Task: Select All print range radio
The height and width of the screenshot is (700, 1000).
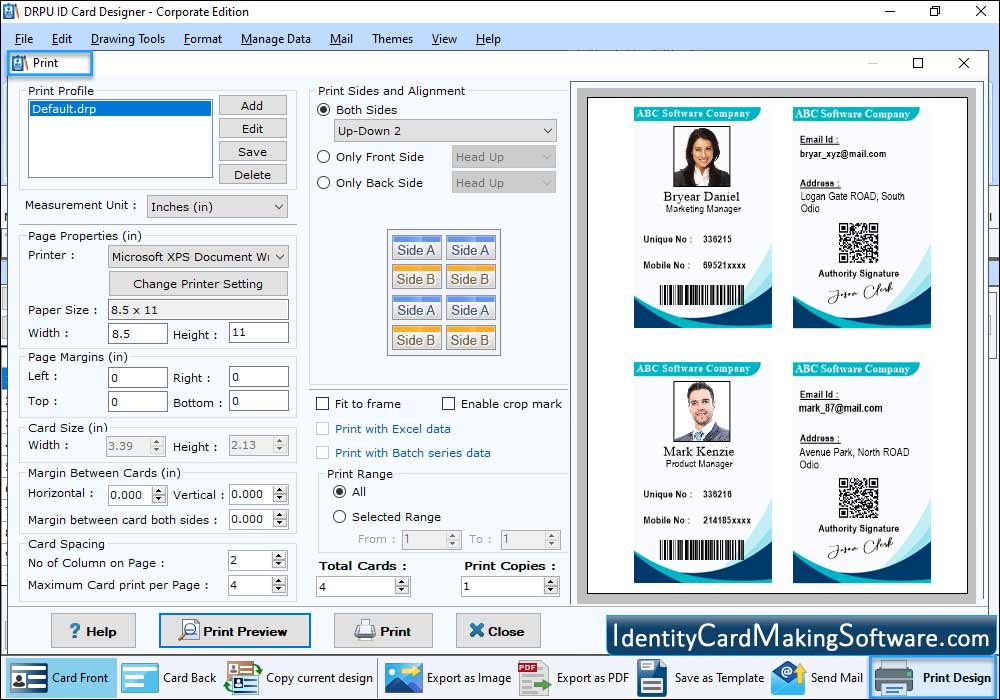Action: (x=340, y=492)
